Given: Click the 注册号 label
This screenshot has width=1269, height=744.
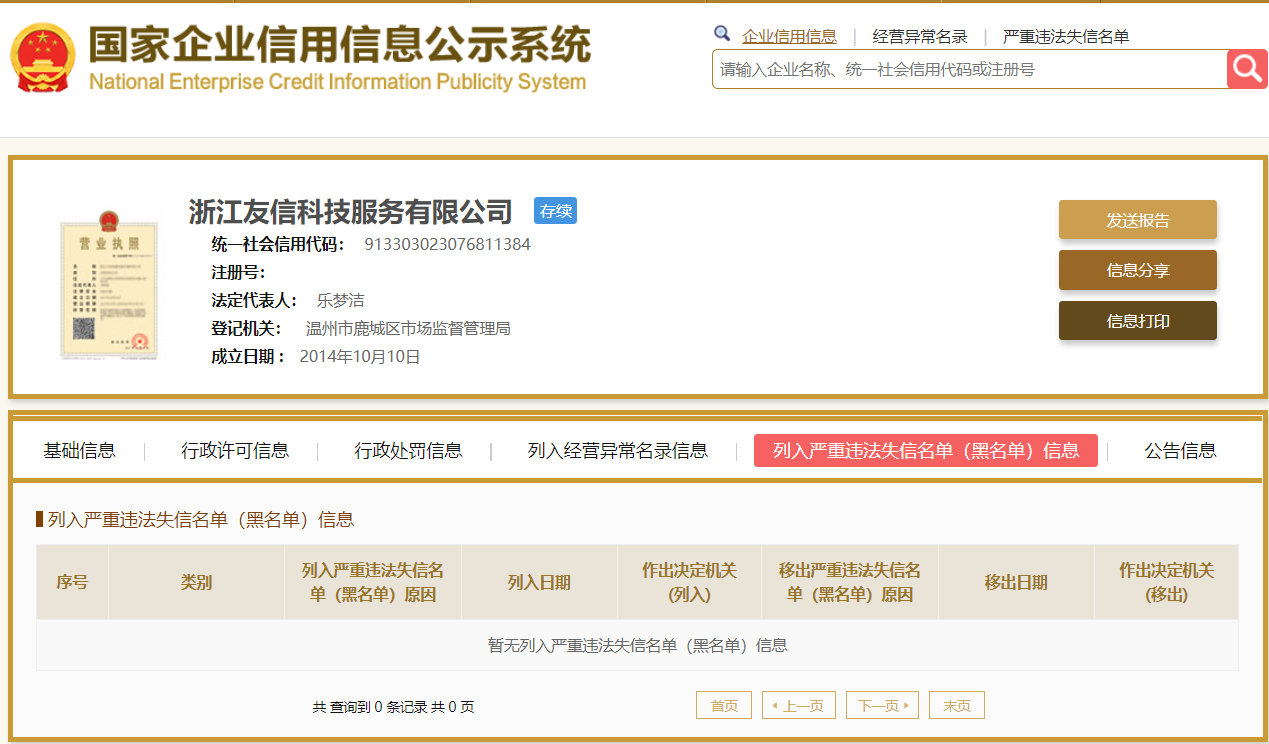Looking at the screenshot, I should coord(238,272).
